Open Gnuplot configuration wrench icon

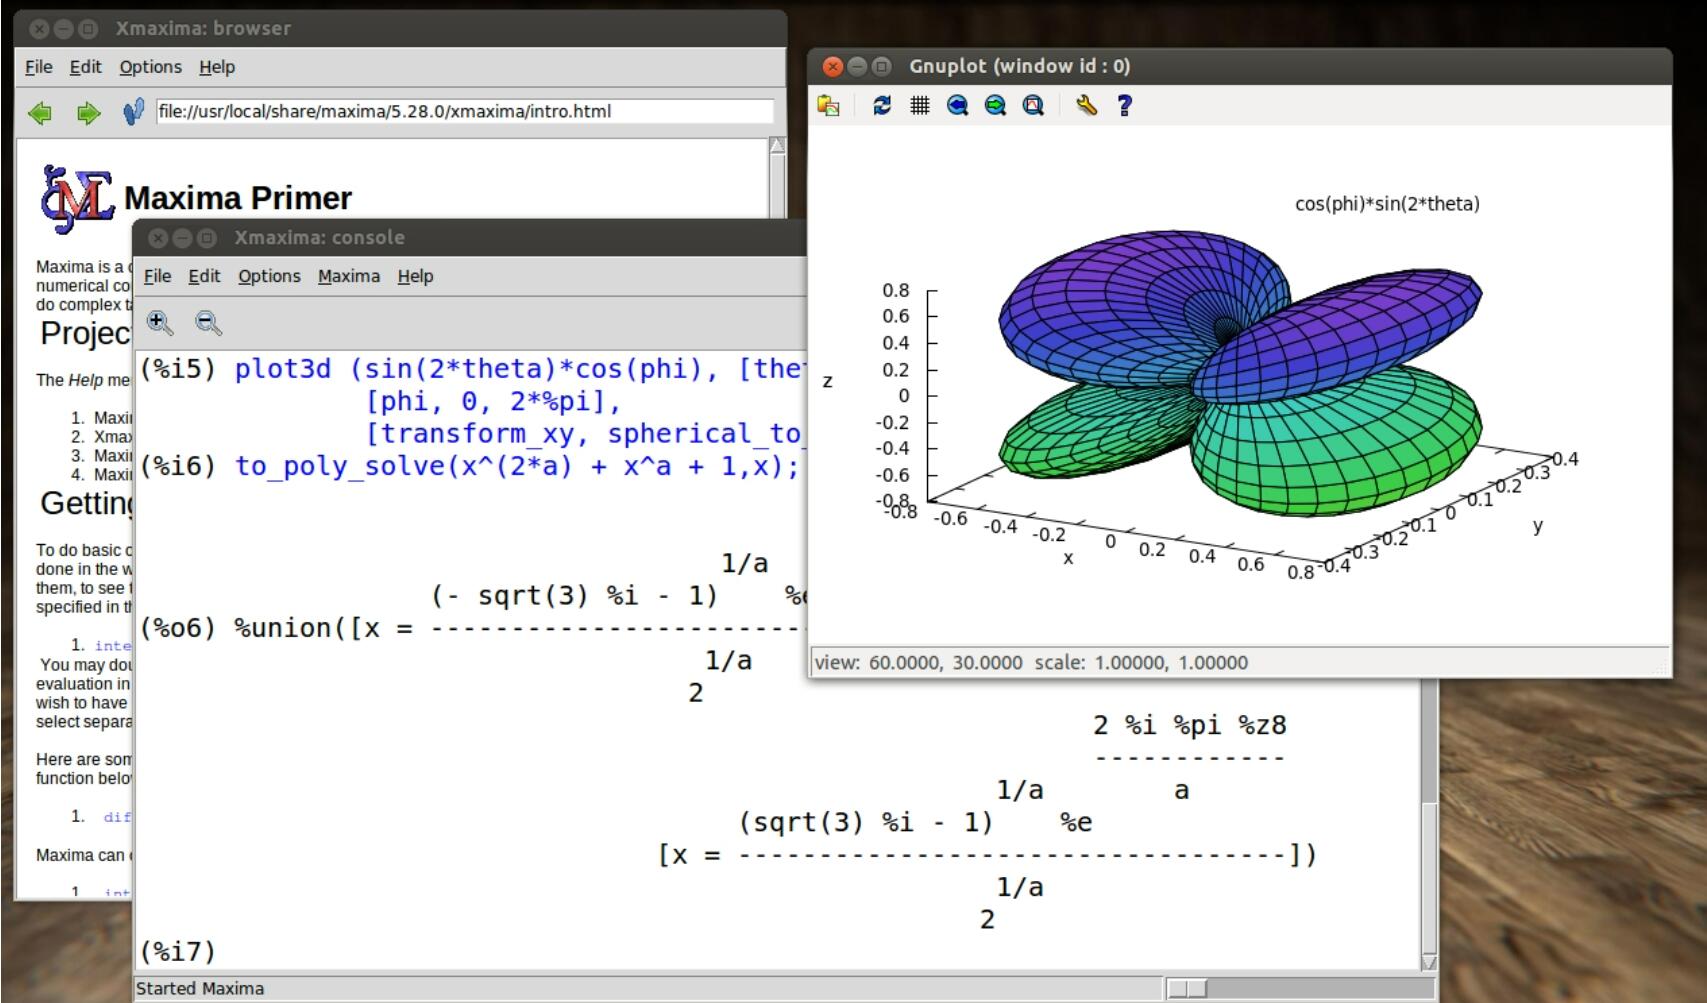[x=1086, y=105]
